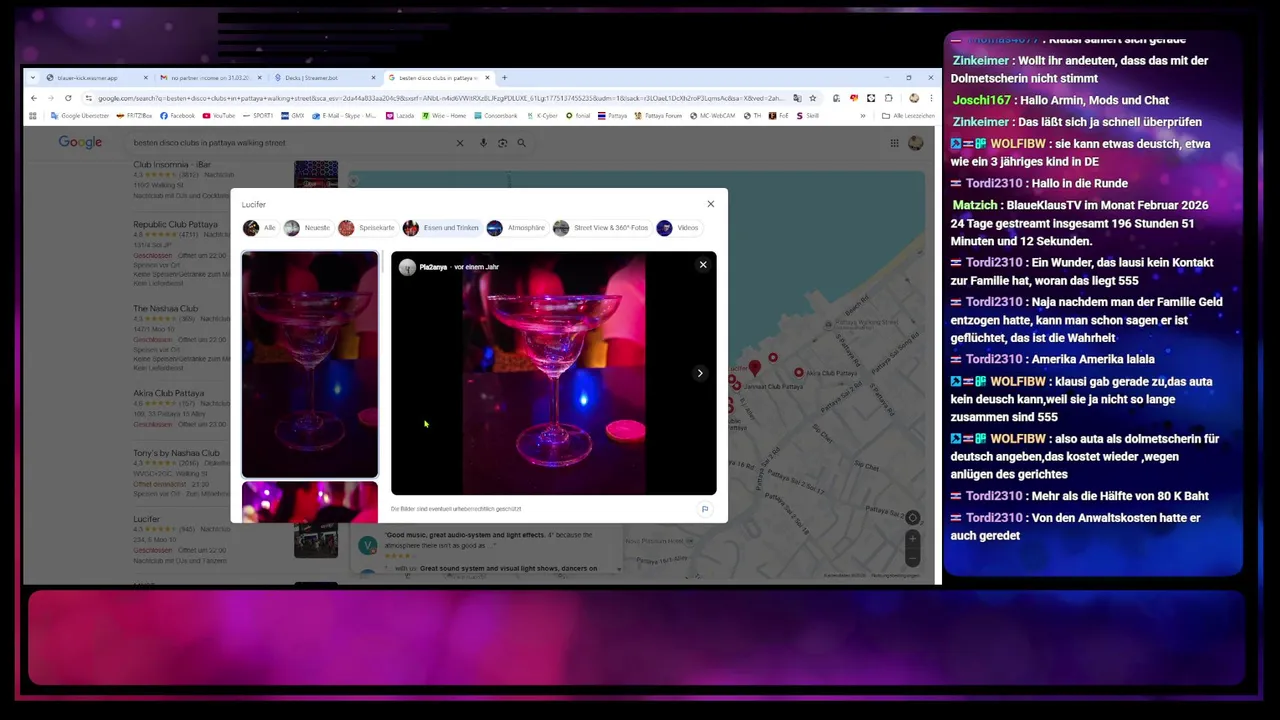Select the Street View & 360° Fotos chip
The width and height of the screenshot is (1280, 720).
[601, 228]
